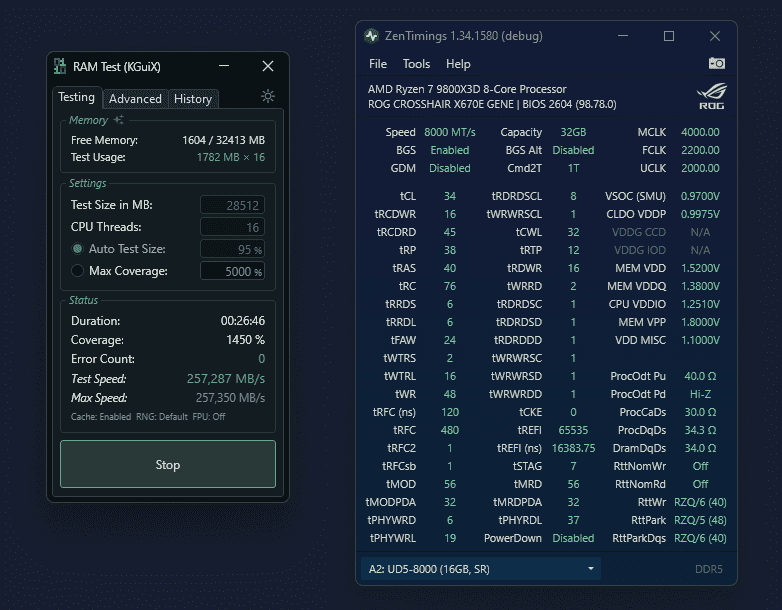Click the MCLK 4000.00 value
The width and height of the screenshot is (782, 610).
(x=700, y=132)
